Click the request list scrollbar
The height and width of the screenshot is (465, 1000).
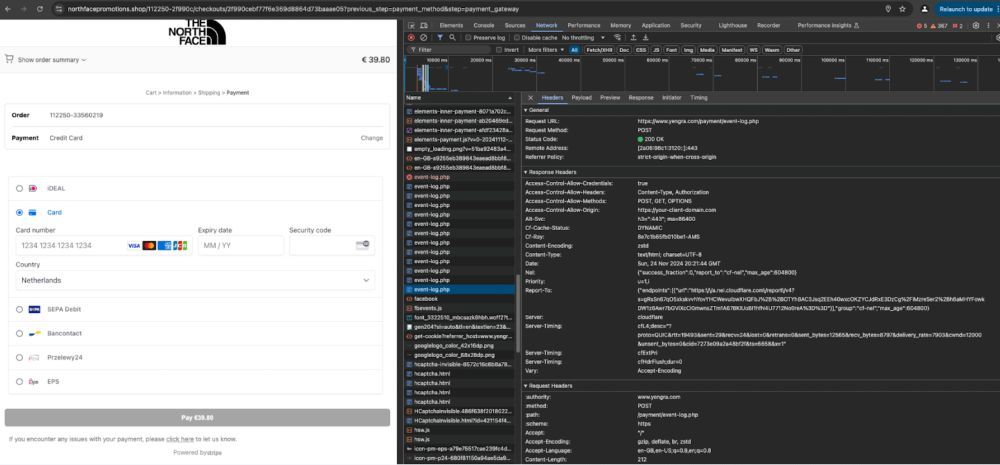[x=518, y=313]
